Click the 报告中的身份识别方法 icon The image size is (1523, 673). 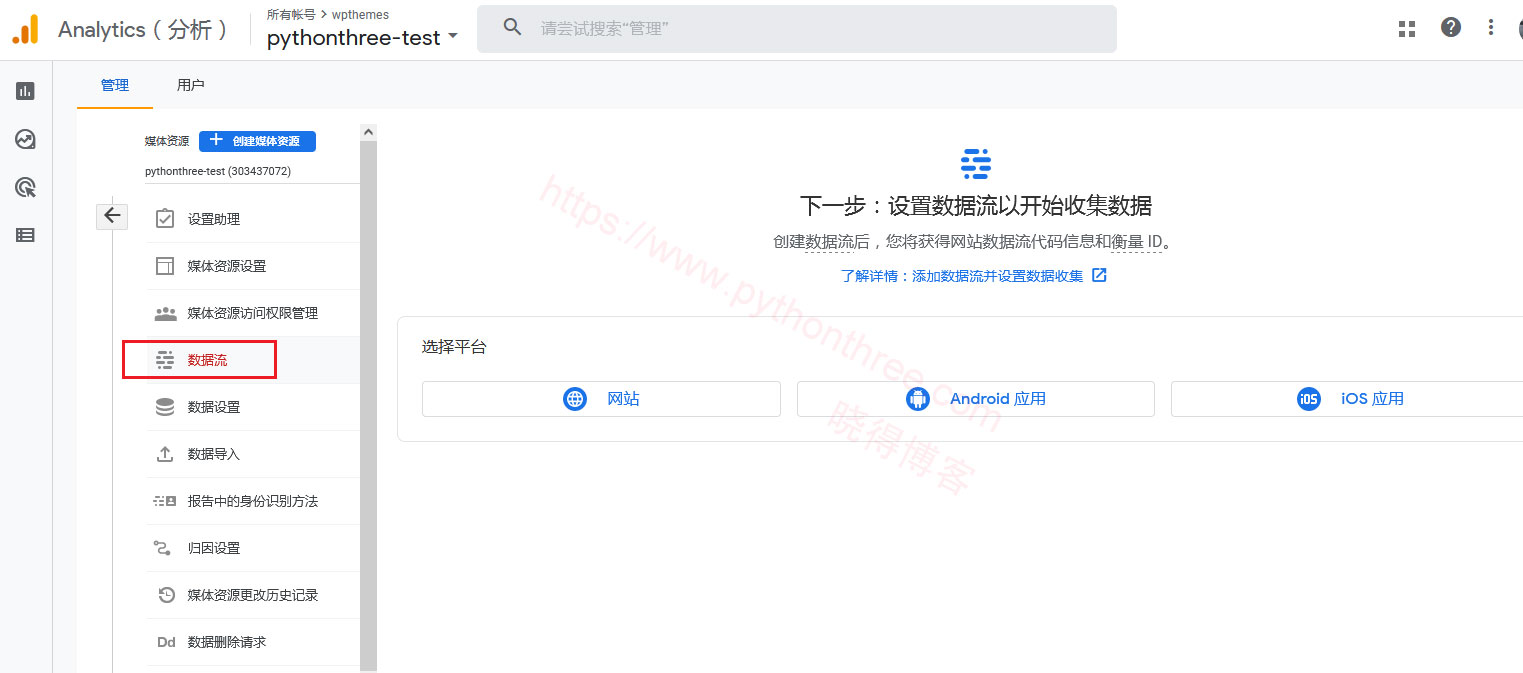coord(165,501)
